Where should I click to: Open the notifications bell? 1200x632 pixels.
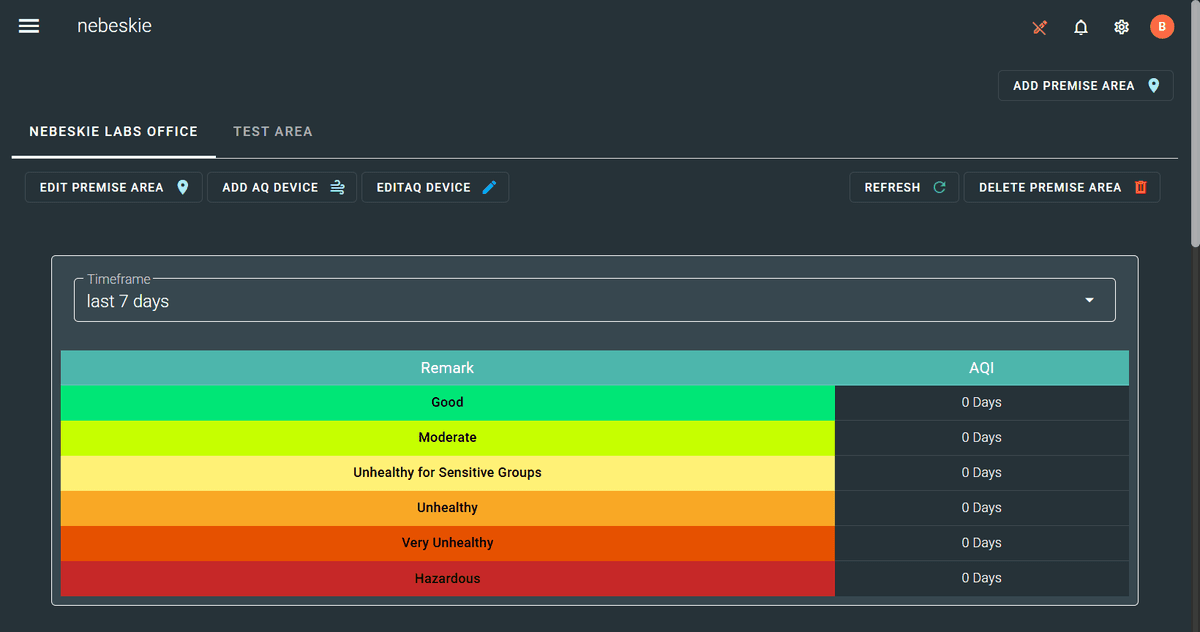tap(1081, 27)
